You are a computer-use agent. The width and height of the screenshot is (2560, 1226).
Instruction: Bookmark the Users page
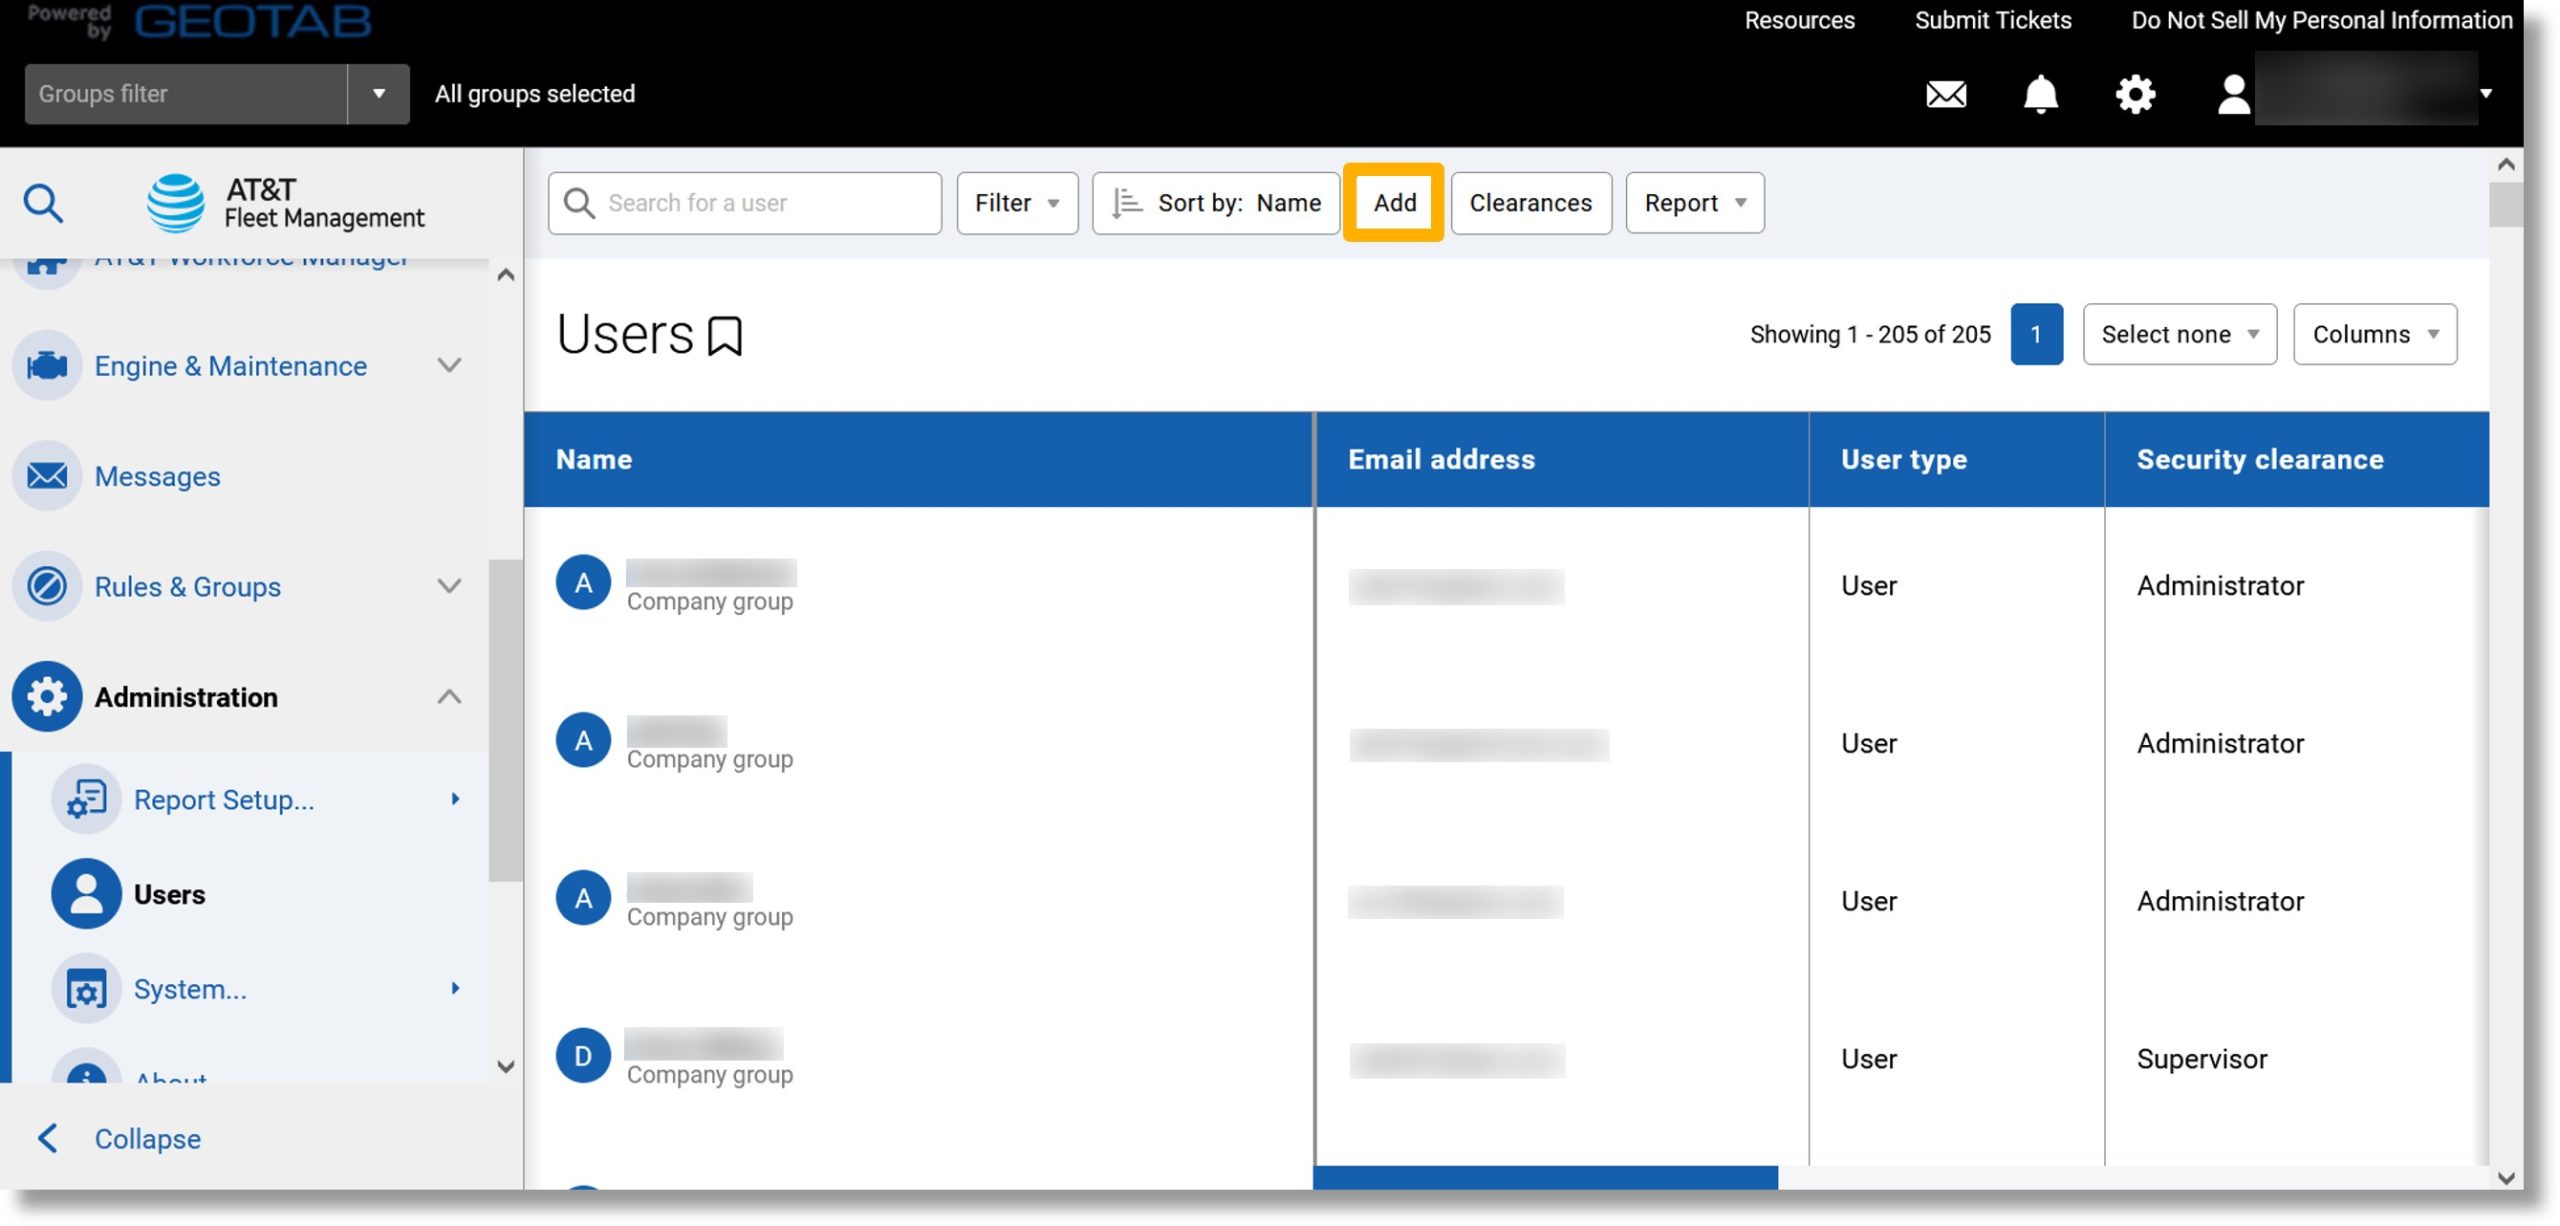[725, 336]
